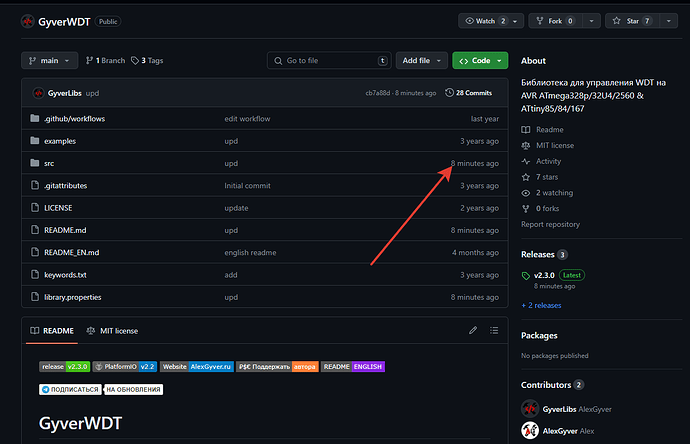Open the main branch selector dropdown
Viewport: 690px width, 444px height.
[49, 60]
